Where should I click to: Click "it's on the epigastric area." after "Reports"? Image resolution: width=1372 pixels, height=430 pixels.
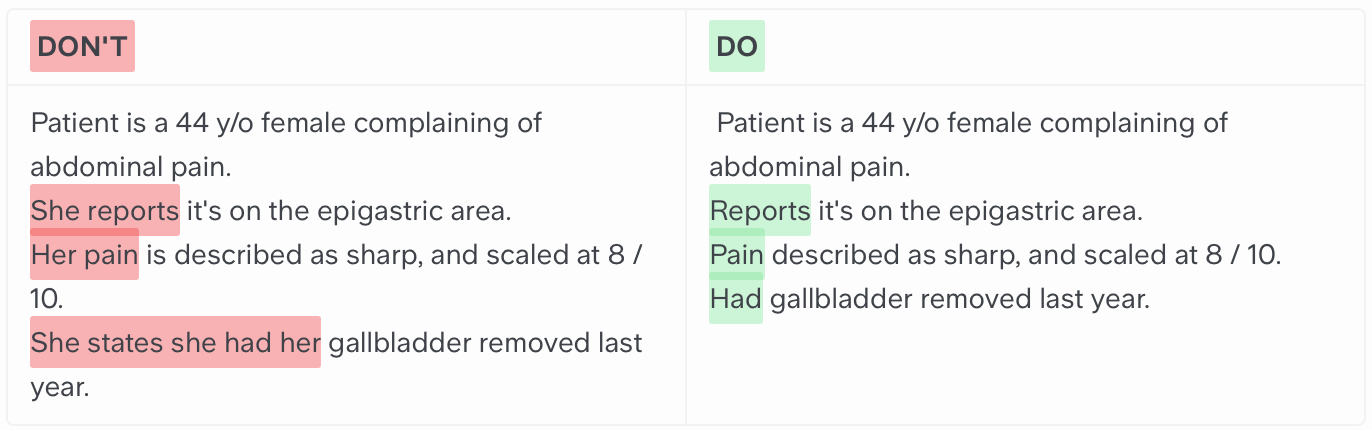coord(980,211)
